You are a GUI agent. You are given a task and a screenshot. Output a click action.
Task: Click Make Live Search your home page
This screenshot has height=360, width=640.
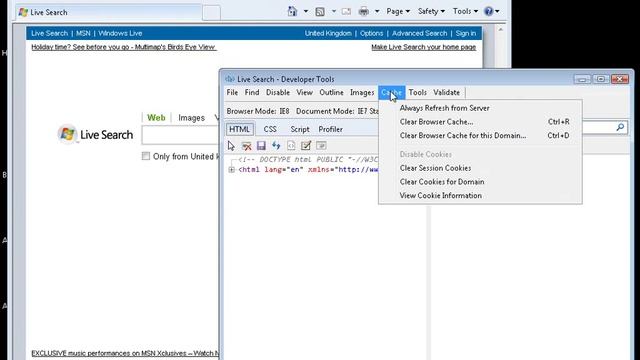[x=424, y=47]
